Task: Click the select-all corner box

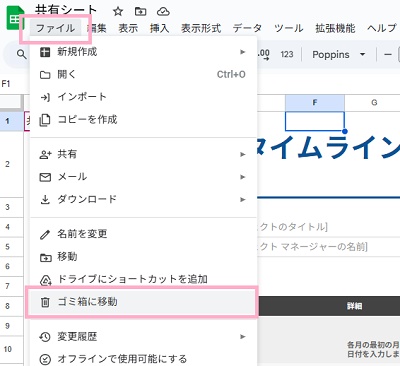Action: pyautogui.click(x=11, y=103)
